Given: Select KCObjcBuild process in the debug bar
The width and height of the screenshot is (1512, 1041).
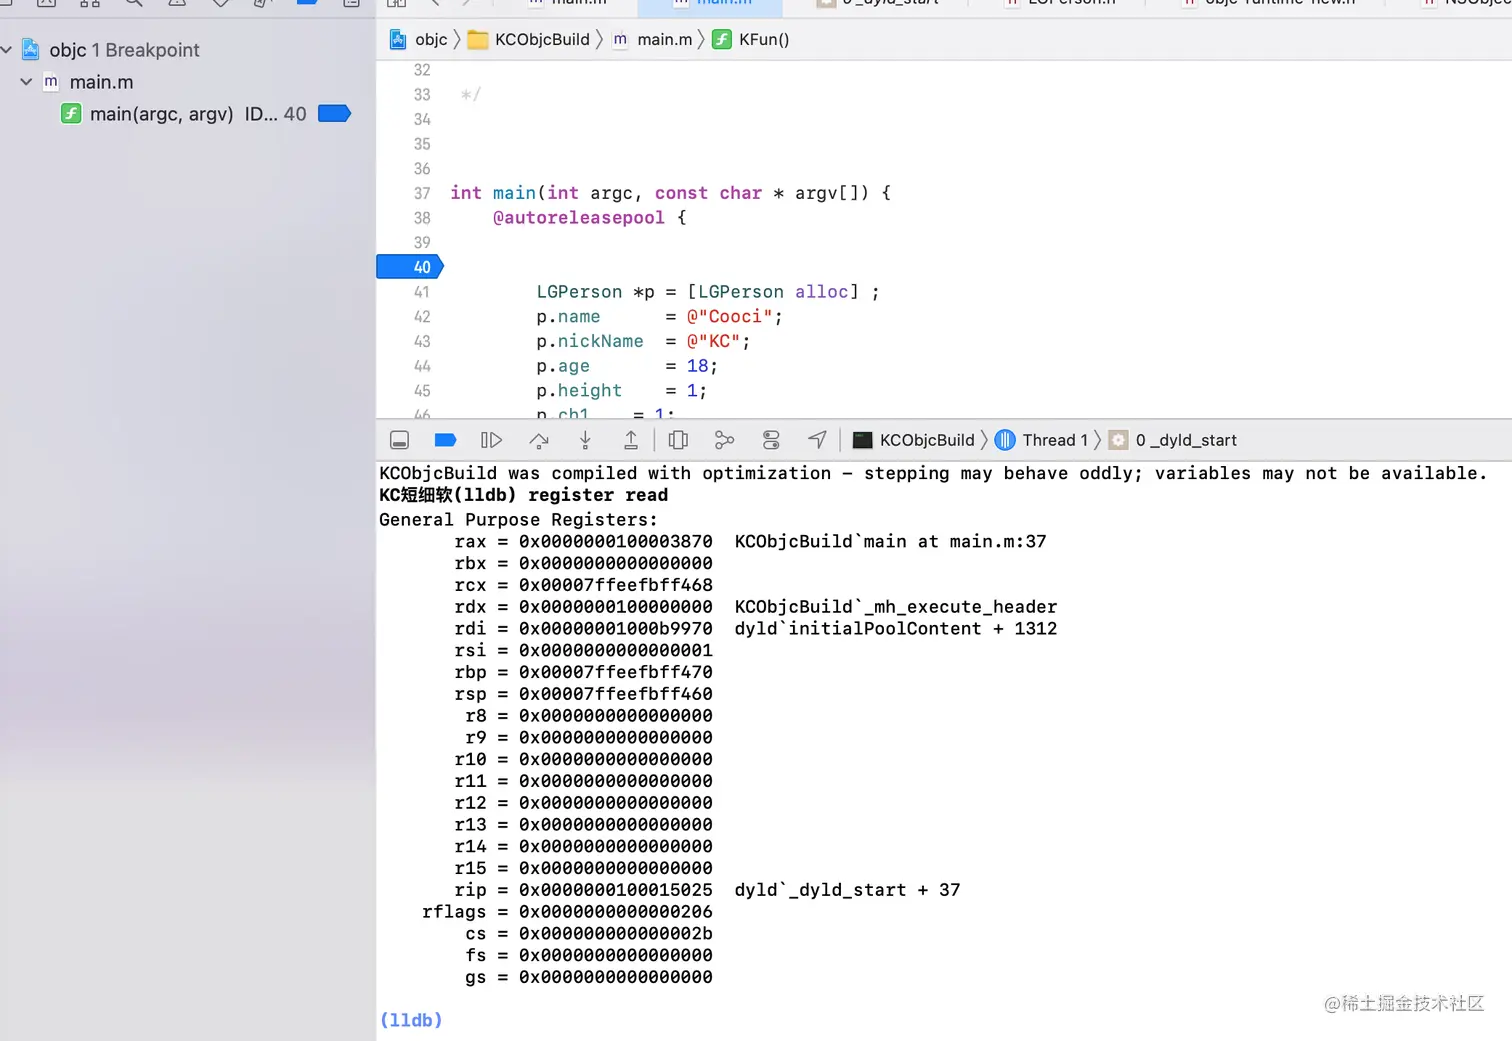Looking at the screenshot, I should coord(913,440).
